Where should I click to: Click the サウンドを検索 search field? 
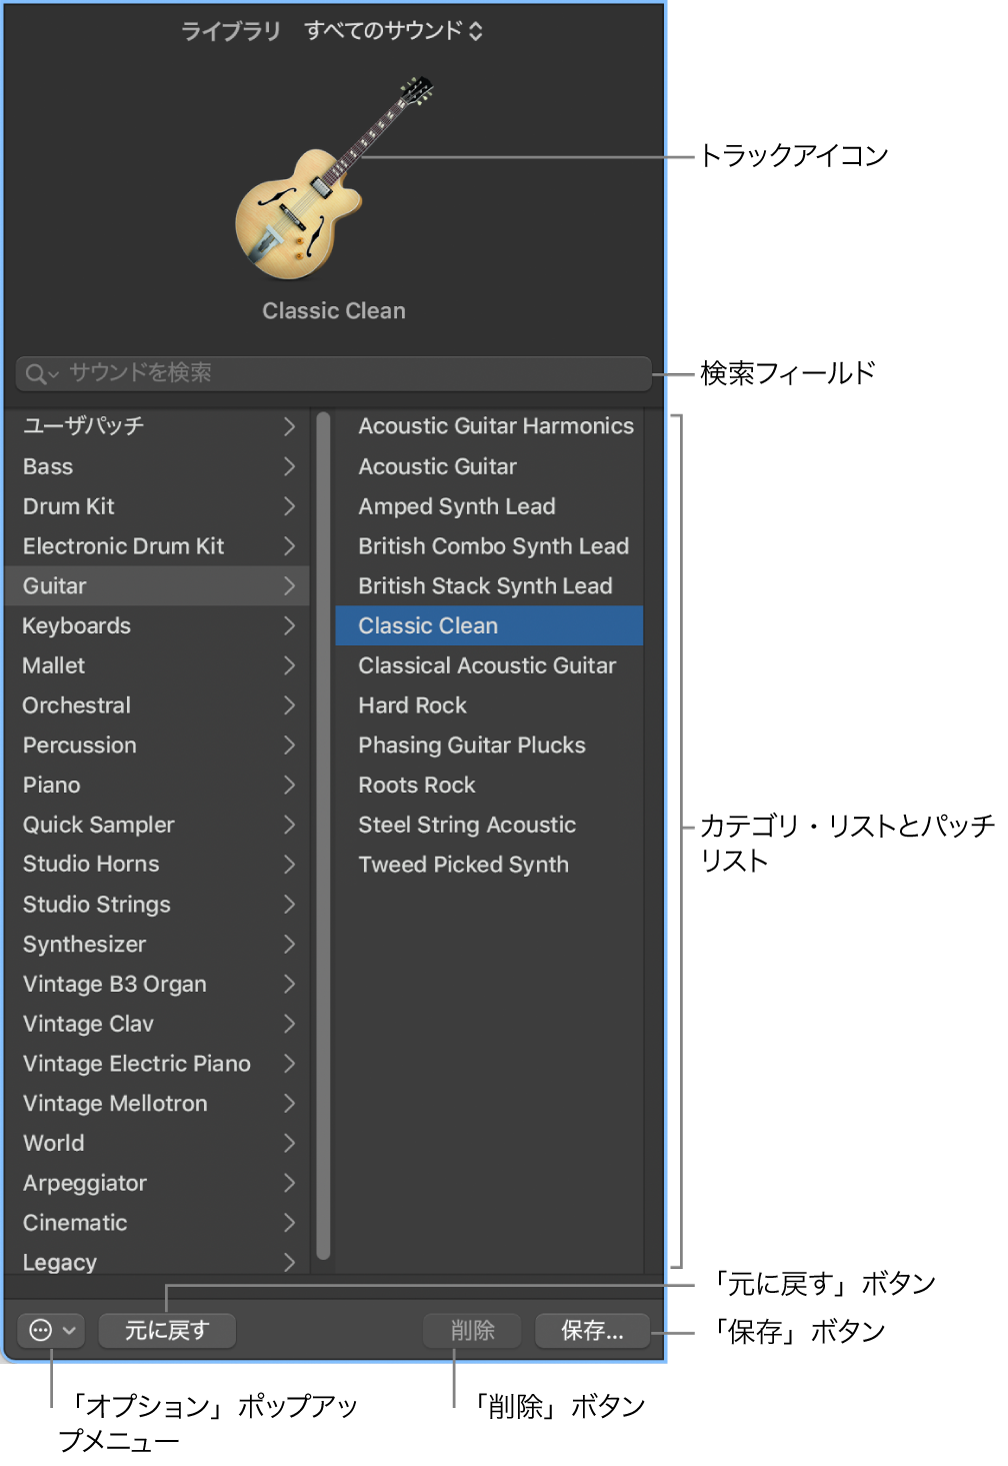click(330, 373)
